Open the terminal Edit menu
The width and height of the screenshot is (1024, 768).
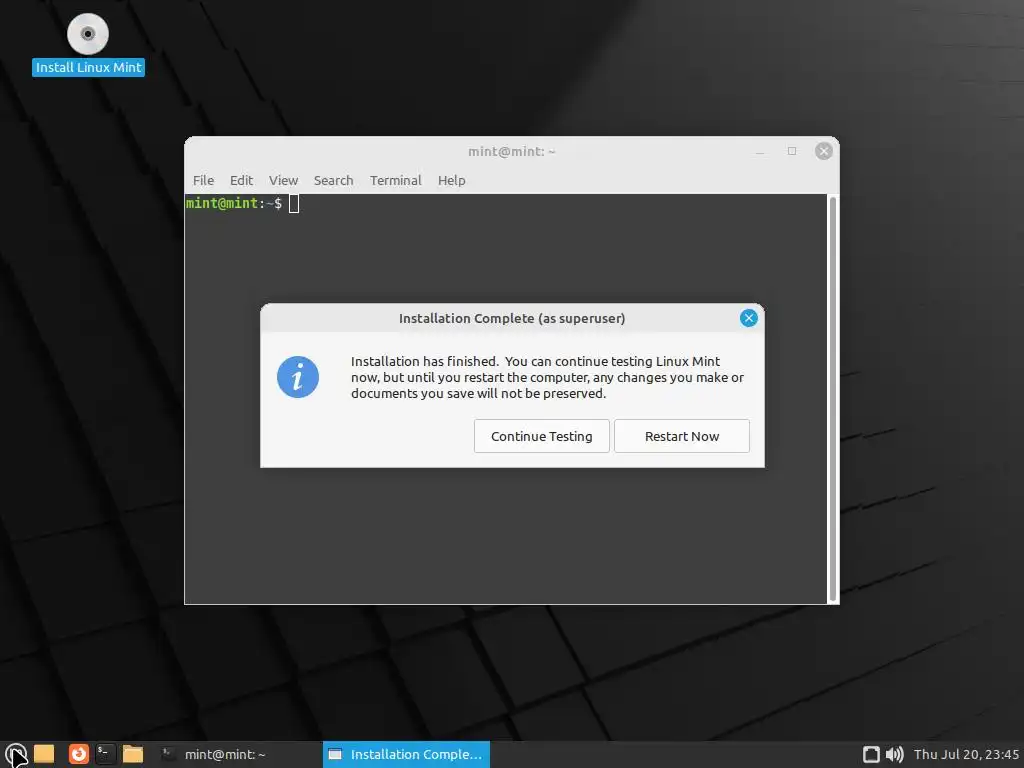(241, 180)
